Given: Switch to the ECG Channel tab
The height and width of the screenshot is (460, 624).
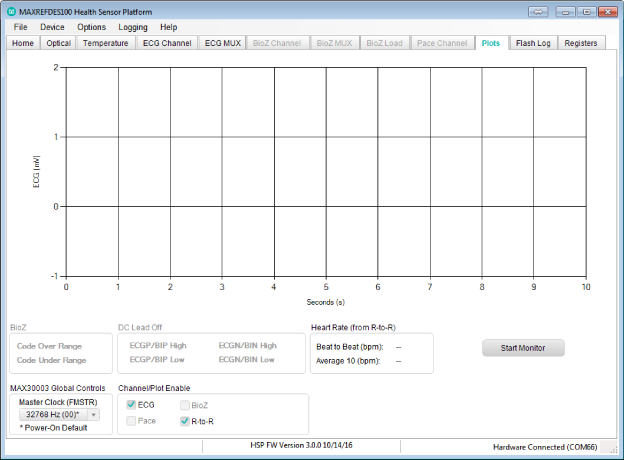Looking at the screenshot, I should tap(167, 43).
